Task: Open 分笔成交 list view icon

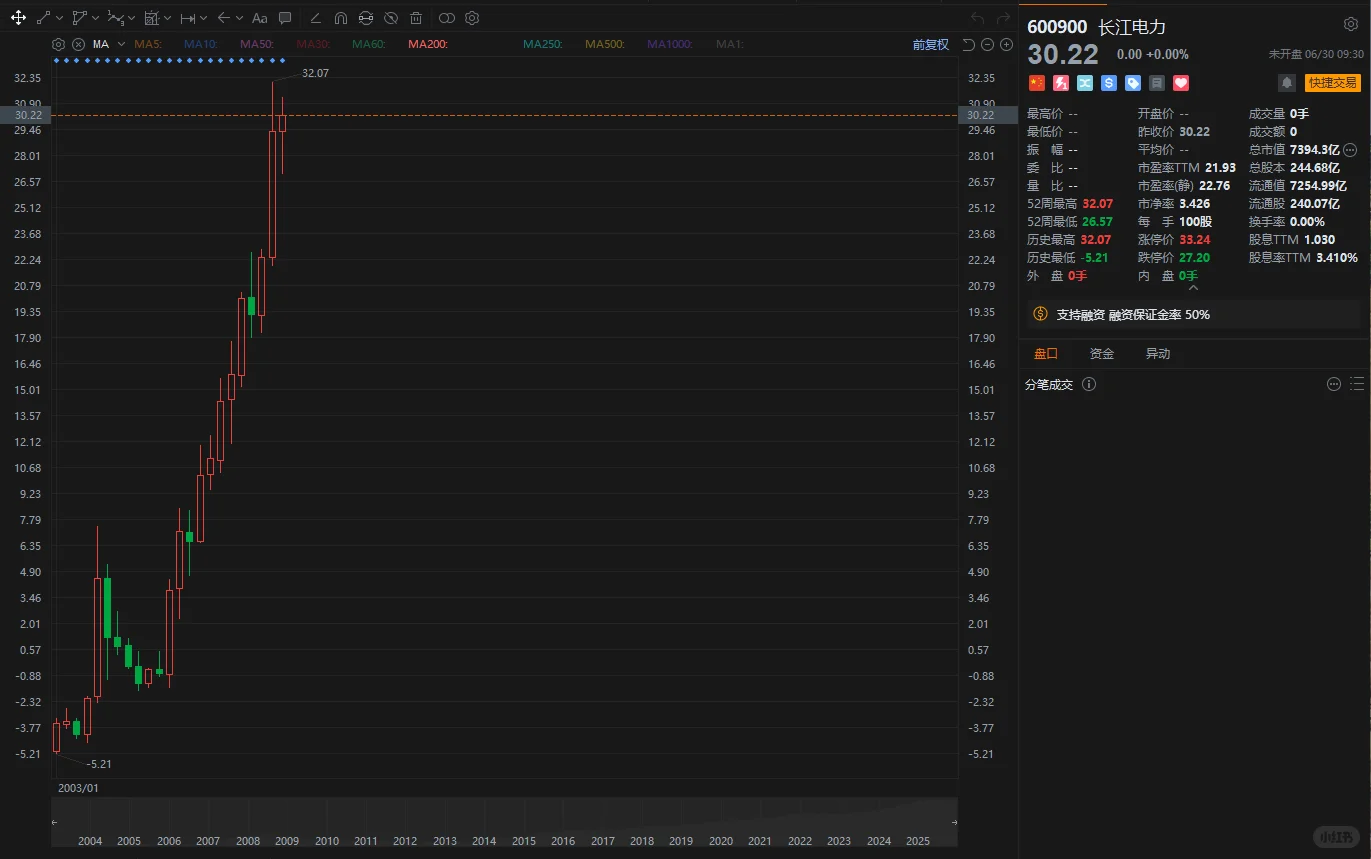Action: (x=1357, y=384)
